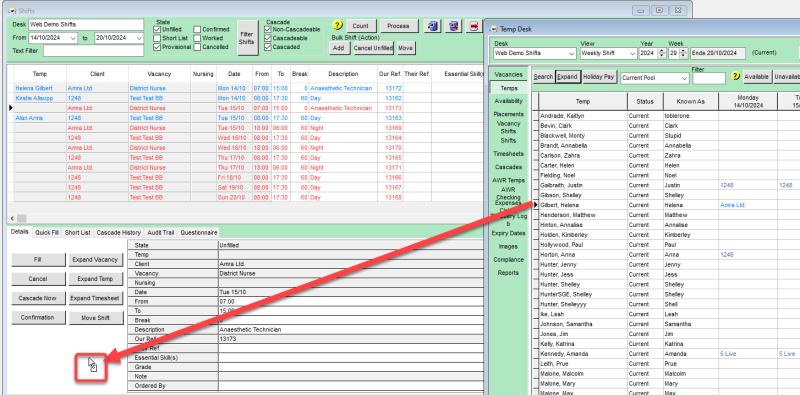Viewport: 800px width, 395px height.
Task: Switch to the Quick Fill tab
Action: click(x=46, y=233)
